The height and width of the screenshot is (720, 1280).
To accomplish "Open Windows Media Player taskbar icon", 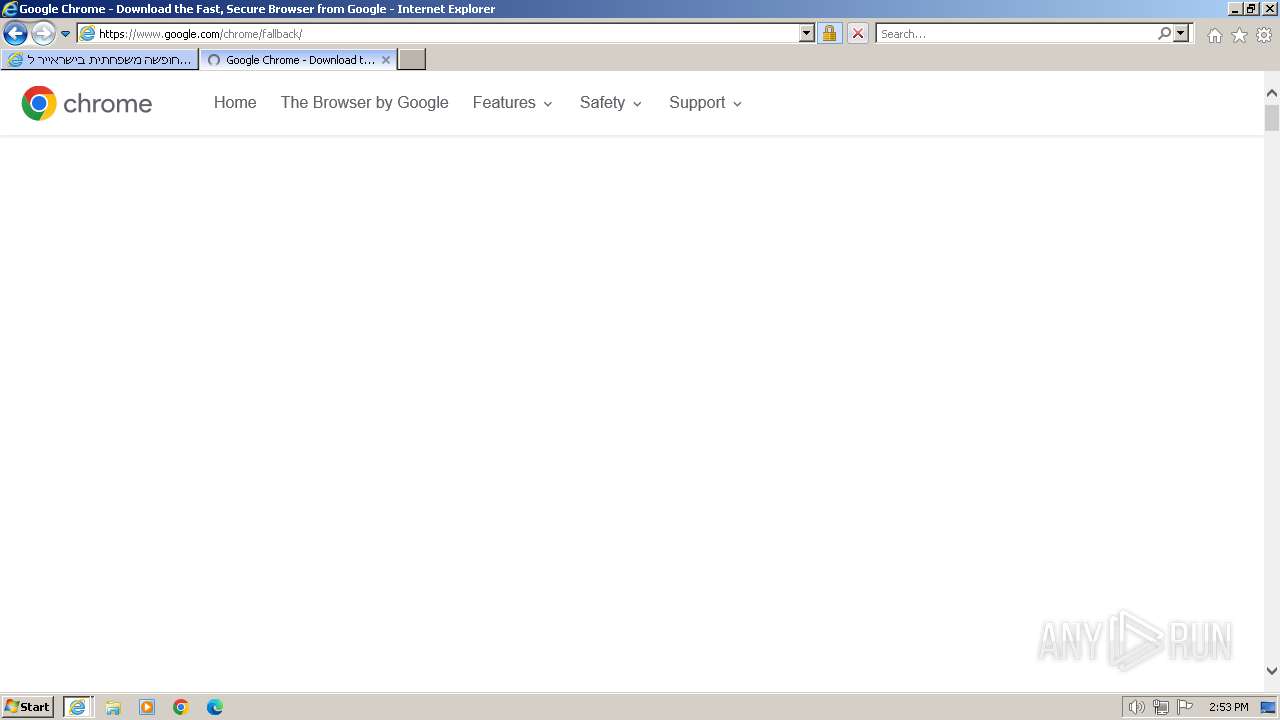I will point(147,707).
